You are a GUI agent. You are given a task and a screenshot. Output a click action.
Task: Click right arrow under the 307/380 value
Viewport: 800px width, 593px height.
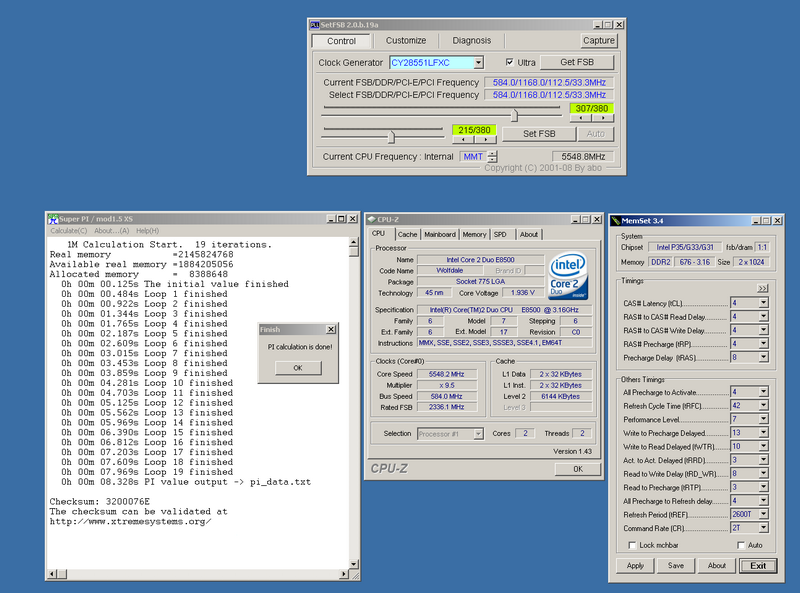coord(603,118)
